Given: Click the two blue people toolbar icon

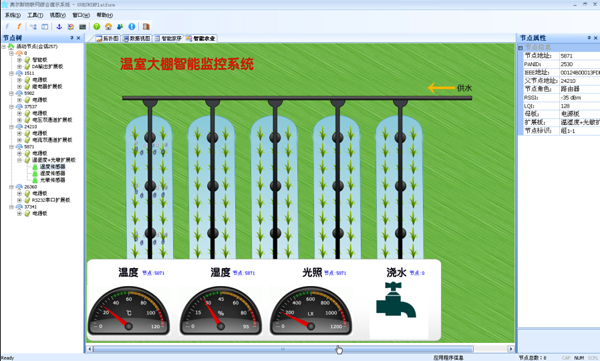Looking at the screenshot, I should pos(120,26).
